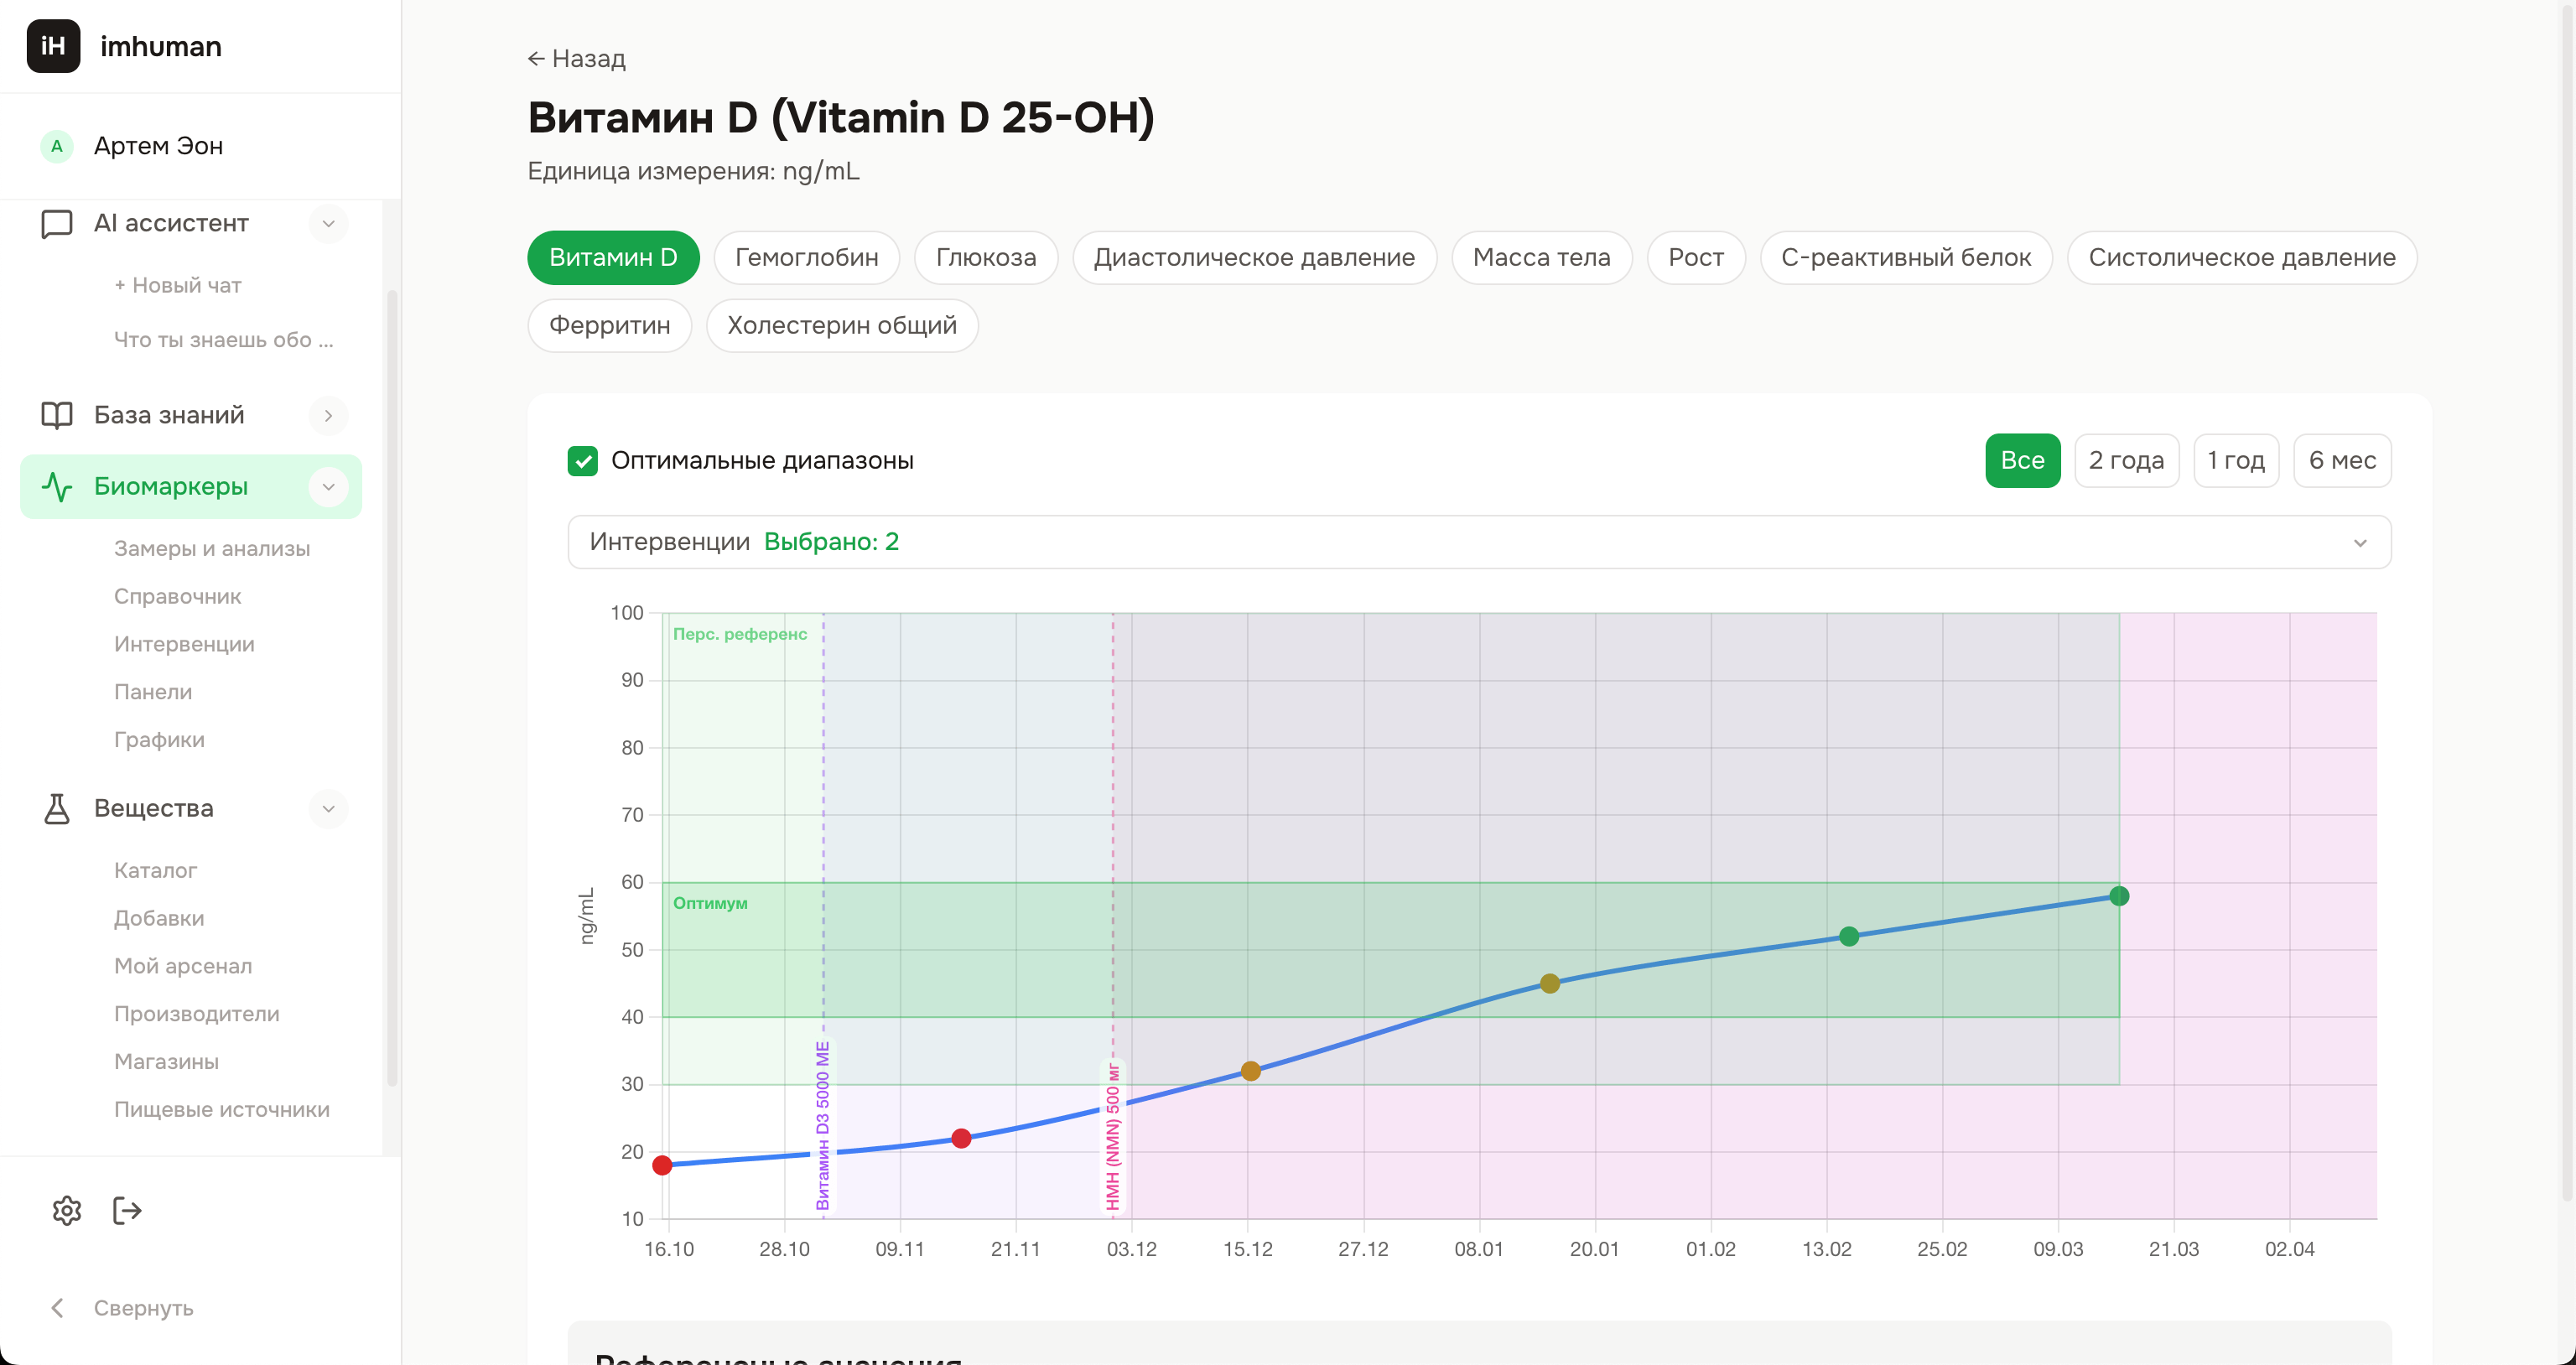The height and width of the screenshot is (1365, 2576).
Task: Click the Артем Эон avatar icon
Action: pyautogui.click(x=57, y=146)
